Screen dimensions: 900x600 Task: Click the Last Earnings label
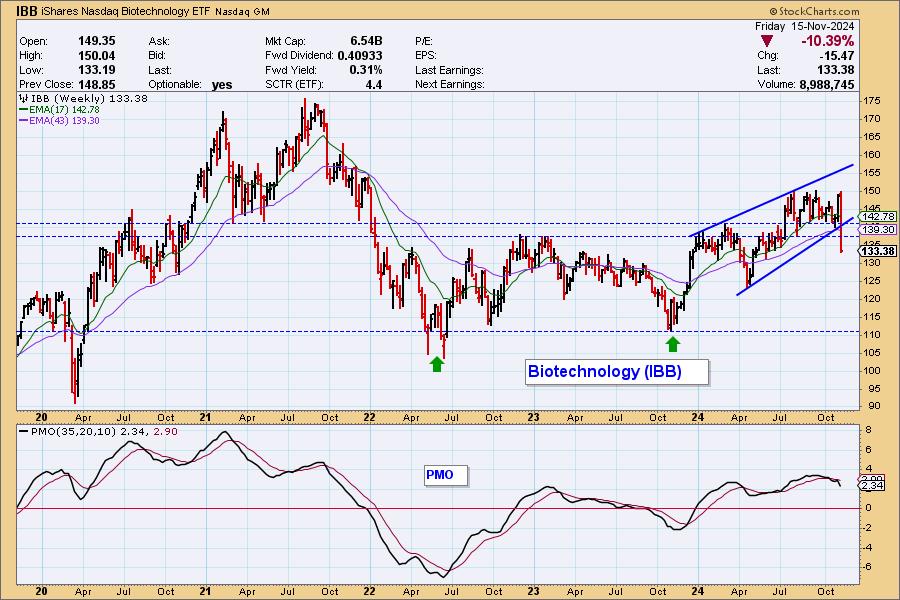click(x=449, y=70)
